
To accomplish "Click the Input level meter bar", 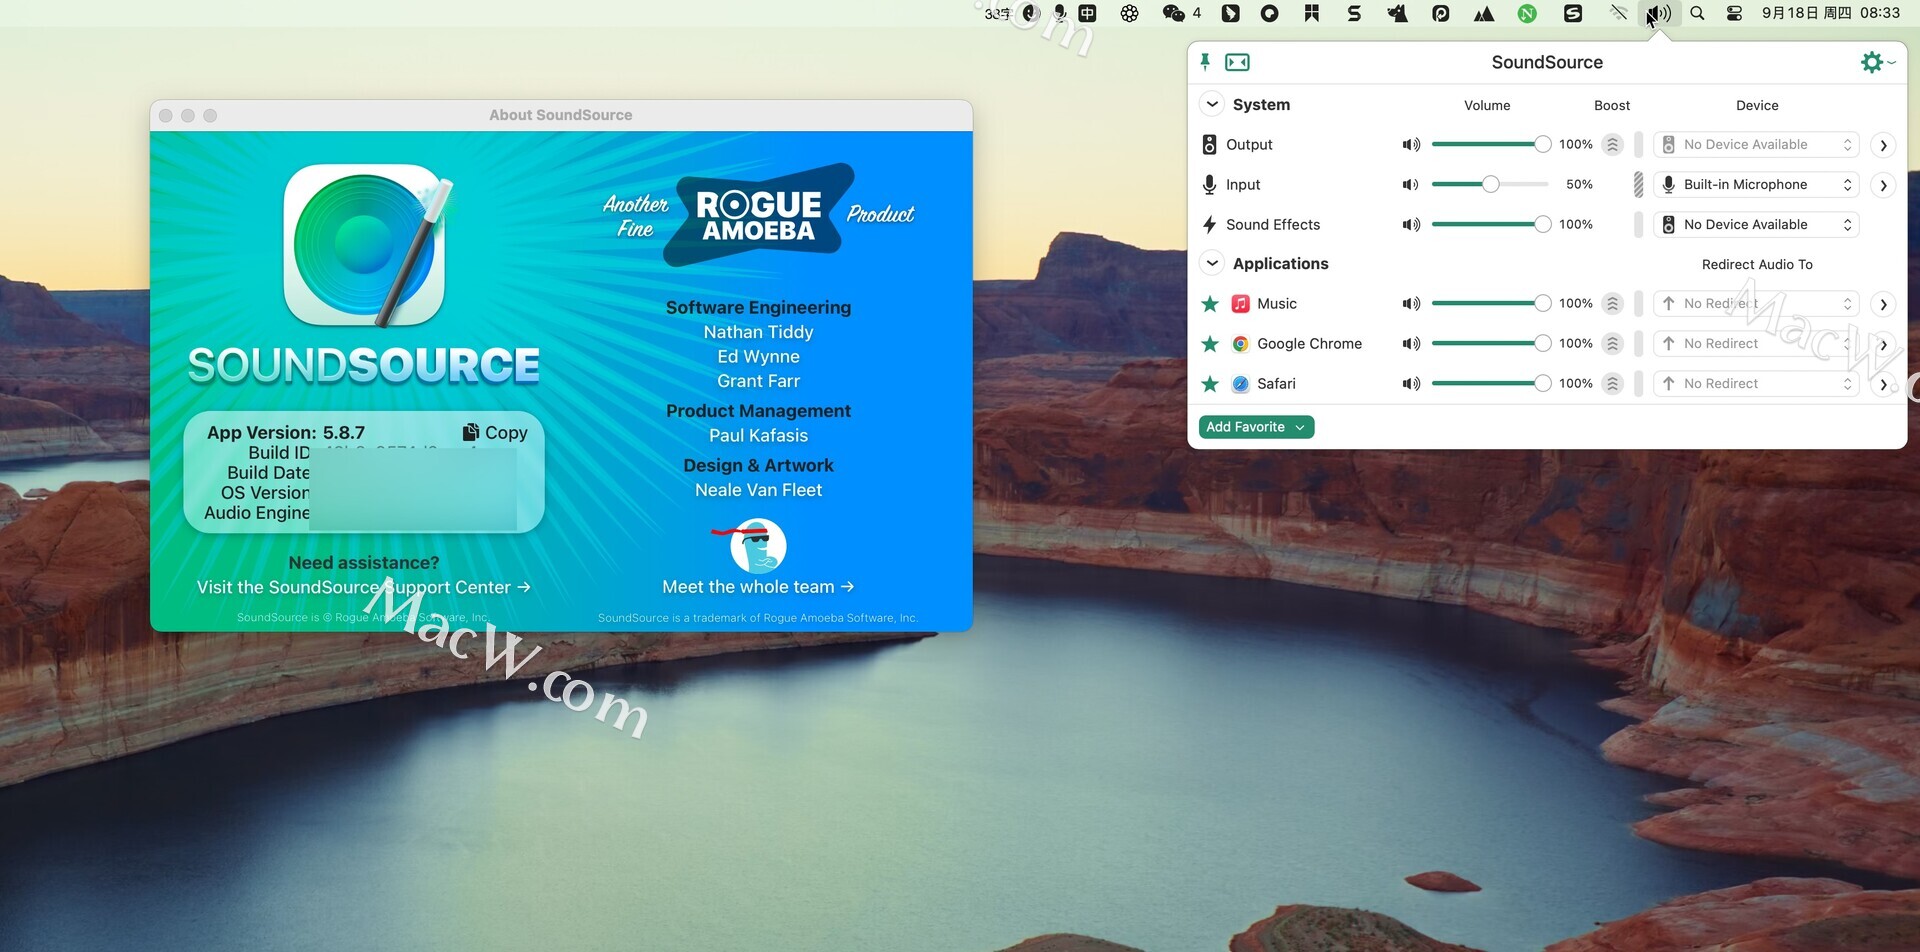I will click(x=1638, y=185).
